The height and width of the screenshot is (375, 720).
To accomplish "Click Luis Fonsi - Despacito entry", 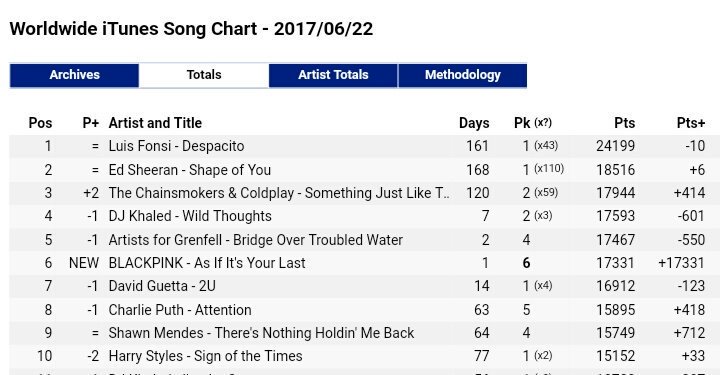I will pos(176,146).
